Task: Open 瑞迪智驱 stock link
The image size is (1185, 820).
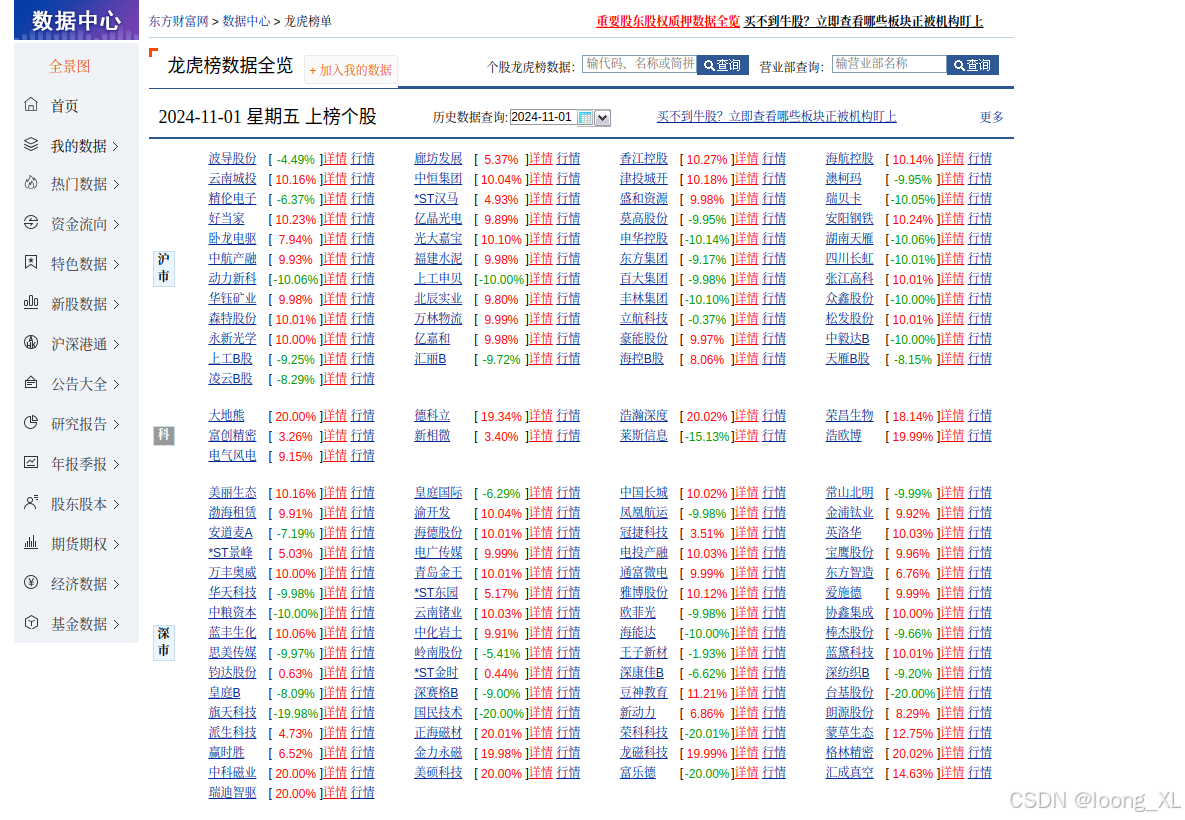Action: click(233, 793)
